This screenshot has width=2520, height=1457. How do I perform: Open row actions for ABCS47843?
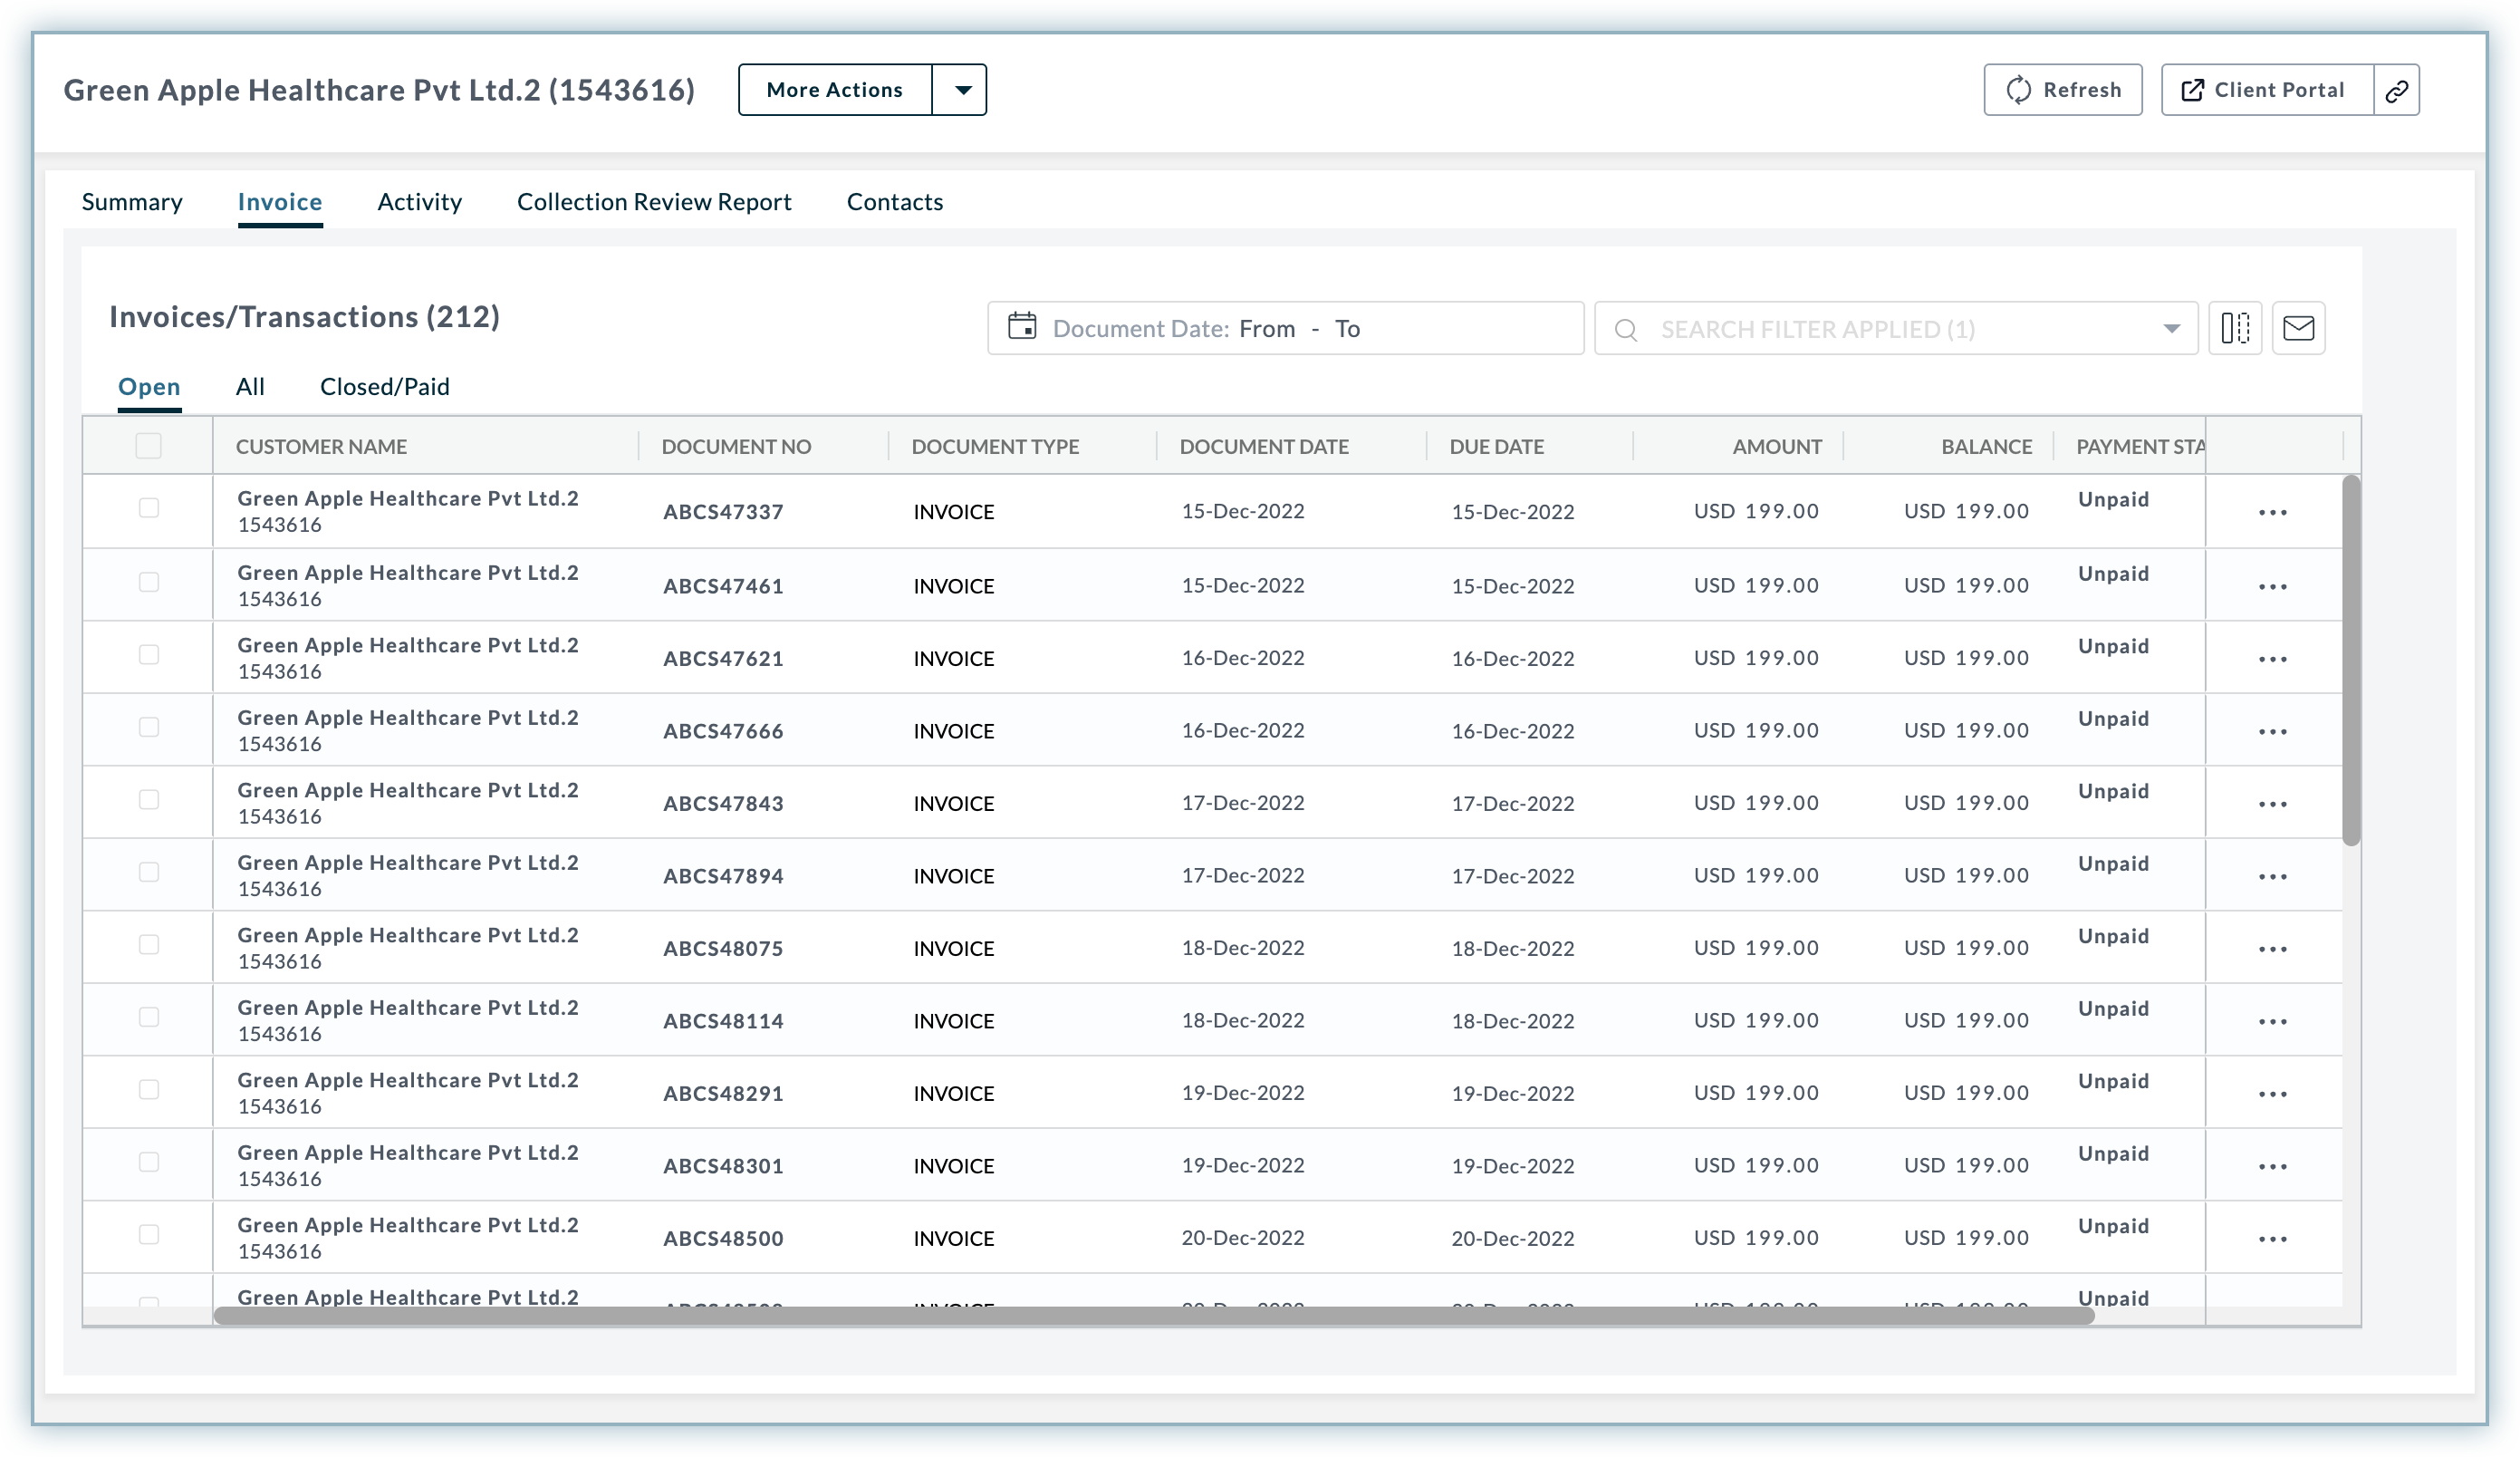2272,804
